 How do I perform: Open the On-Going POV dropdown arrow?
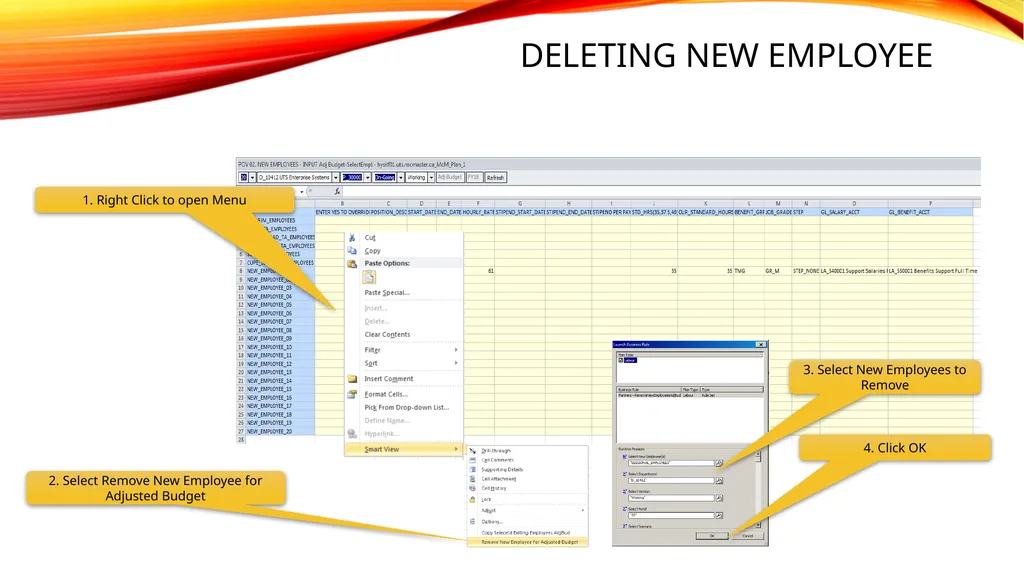point(401,178)
